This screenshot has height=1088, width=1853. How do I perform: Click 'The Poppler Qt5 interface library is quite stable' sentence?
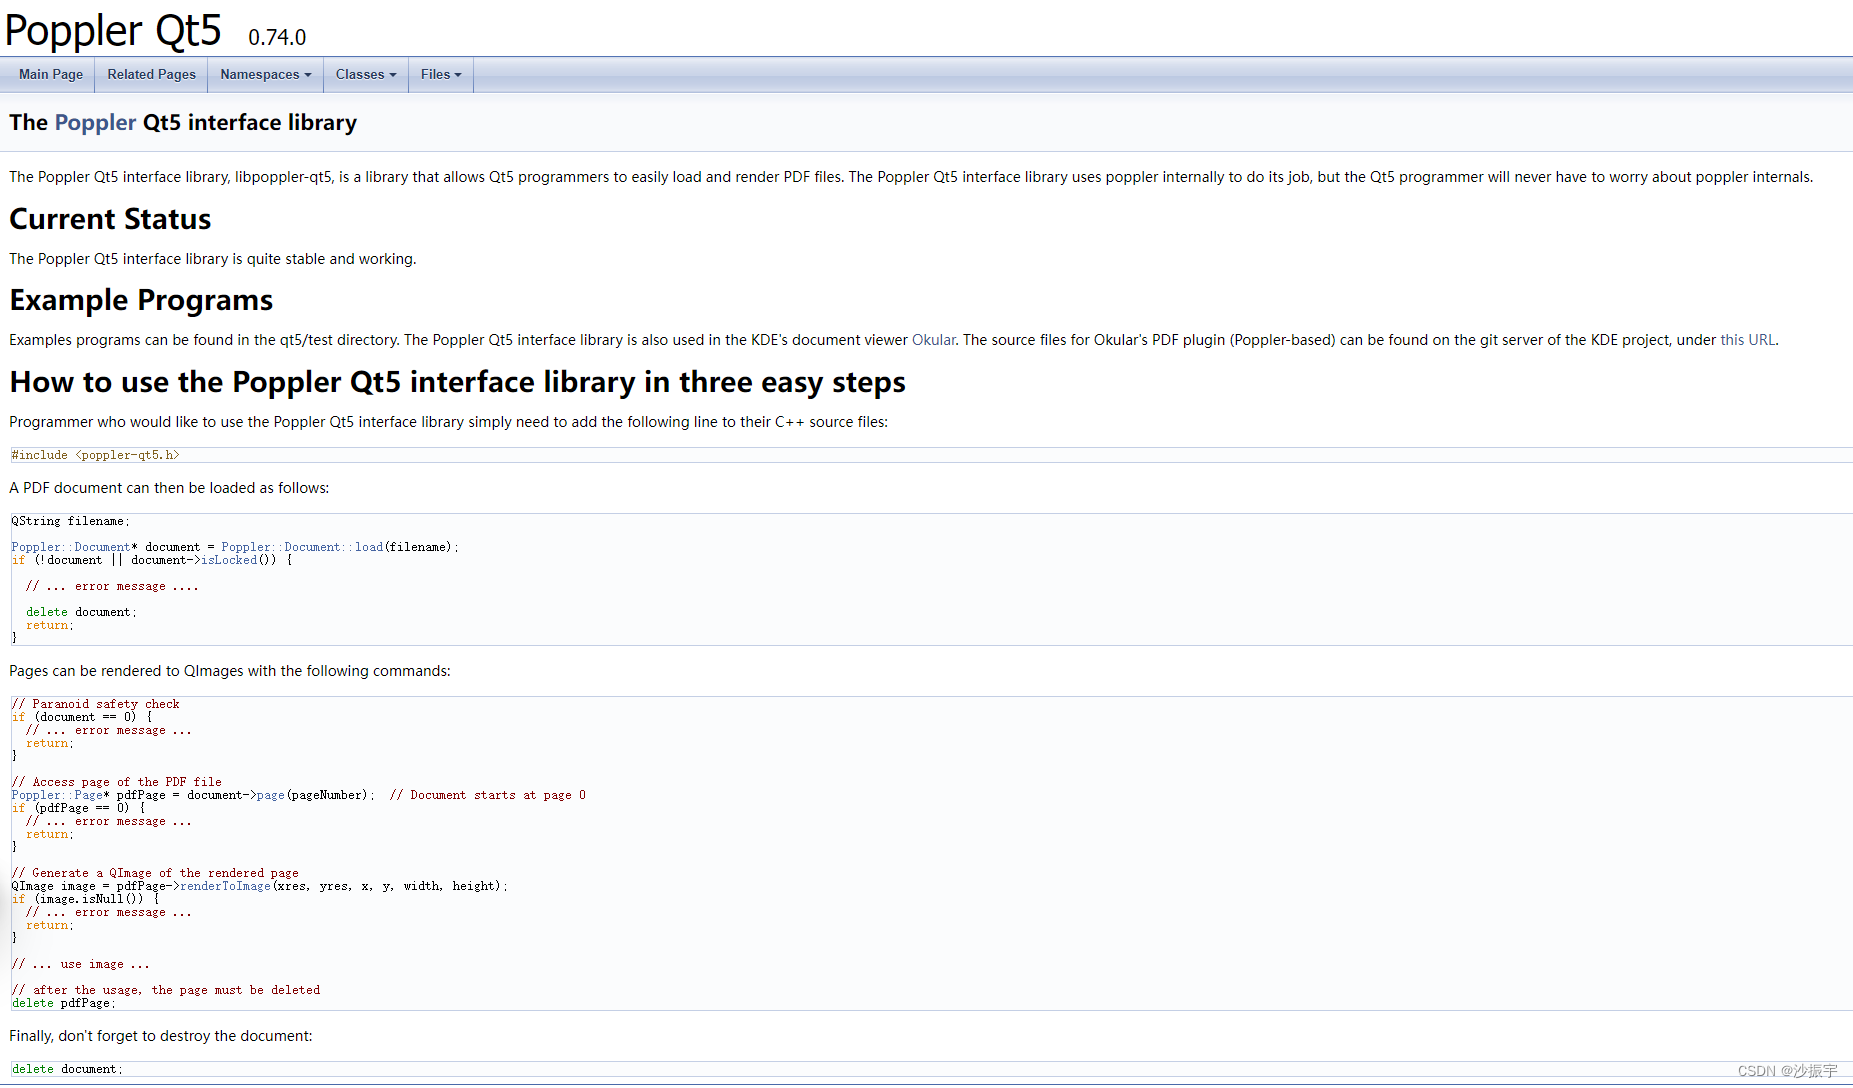(x=213, y=259)
